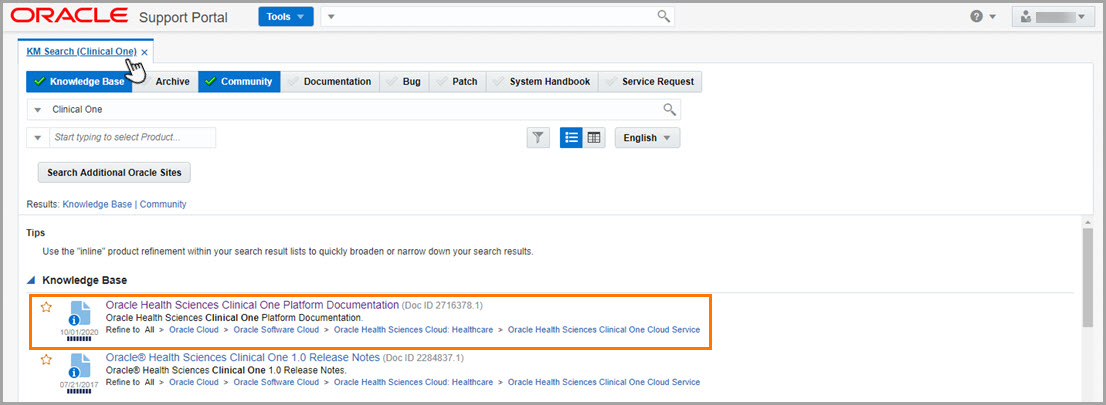
Task: Refine first result to Clinical One Cloud Service
Action: [x=604, y=330]
